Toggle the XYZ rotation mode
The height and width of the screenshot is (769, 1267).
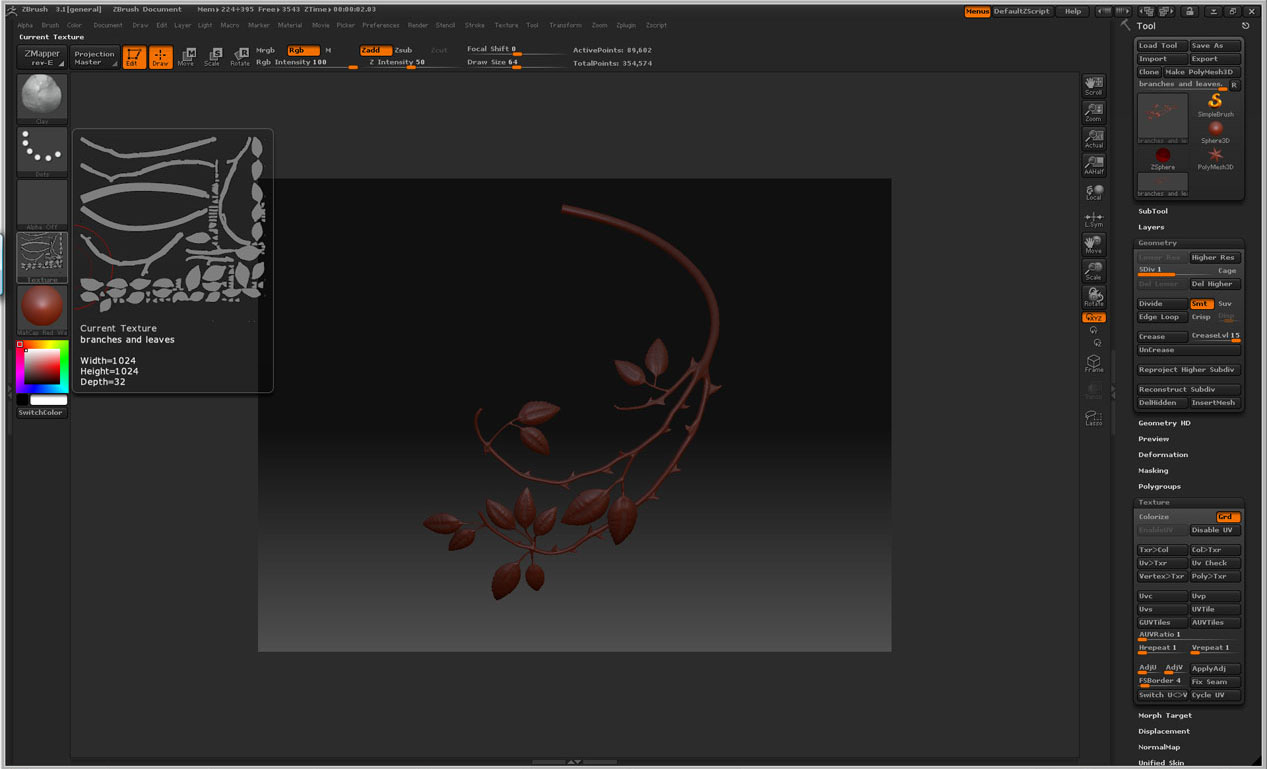click(1094, 317)
